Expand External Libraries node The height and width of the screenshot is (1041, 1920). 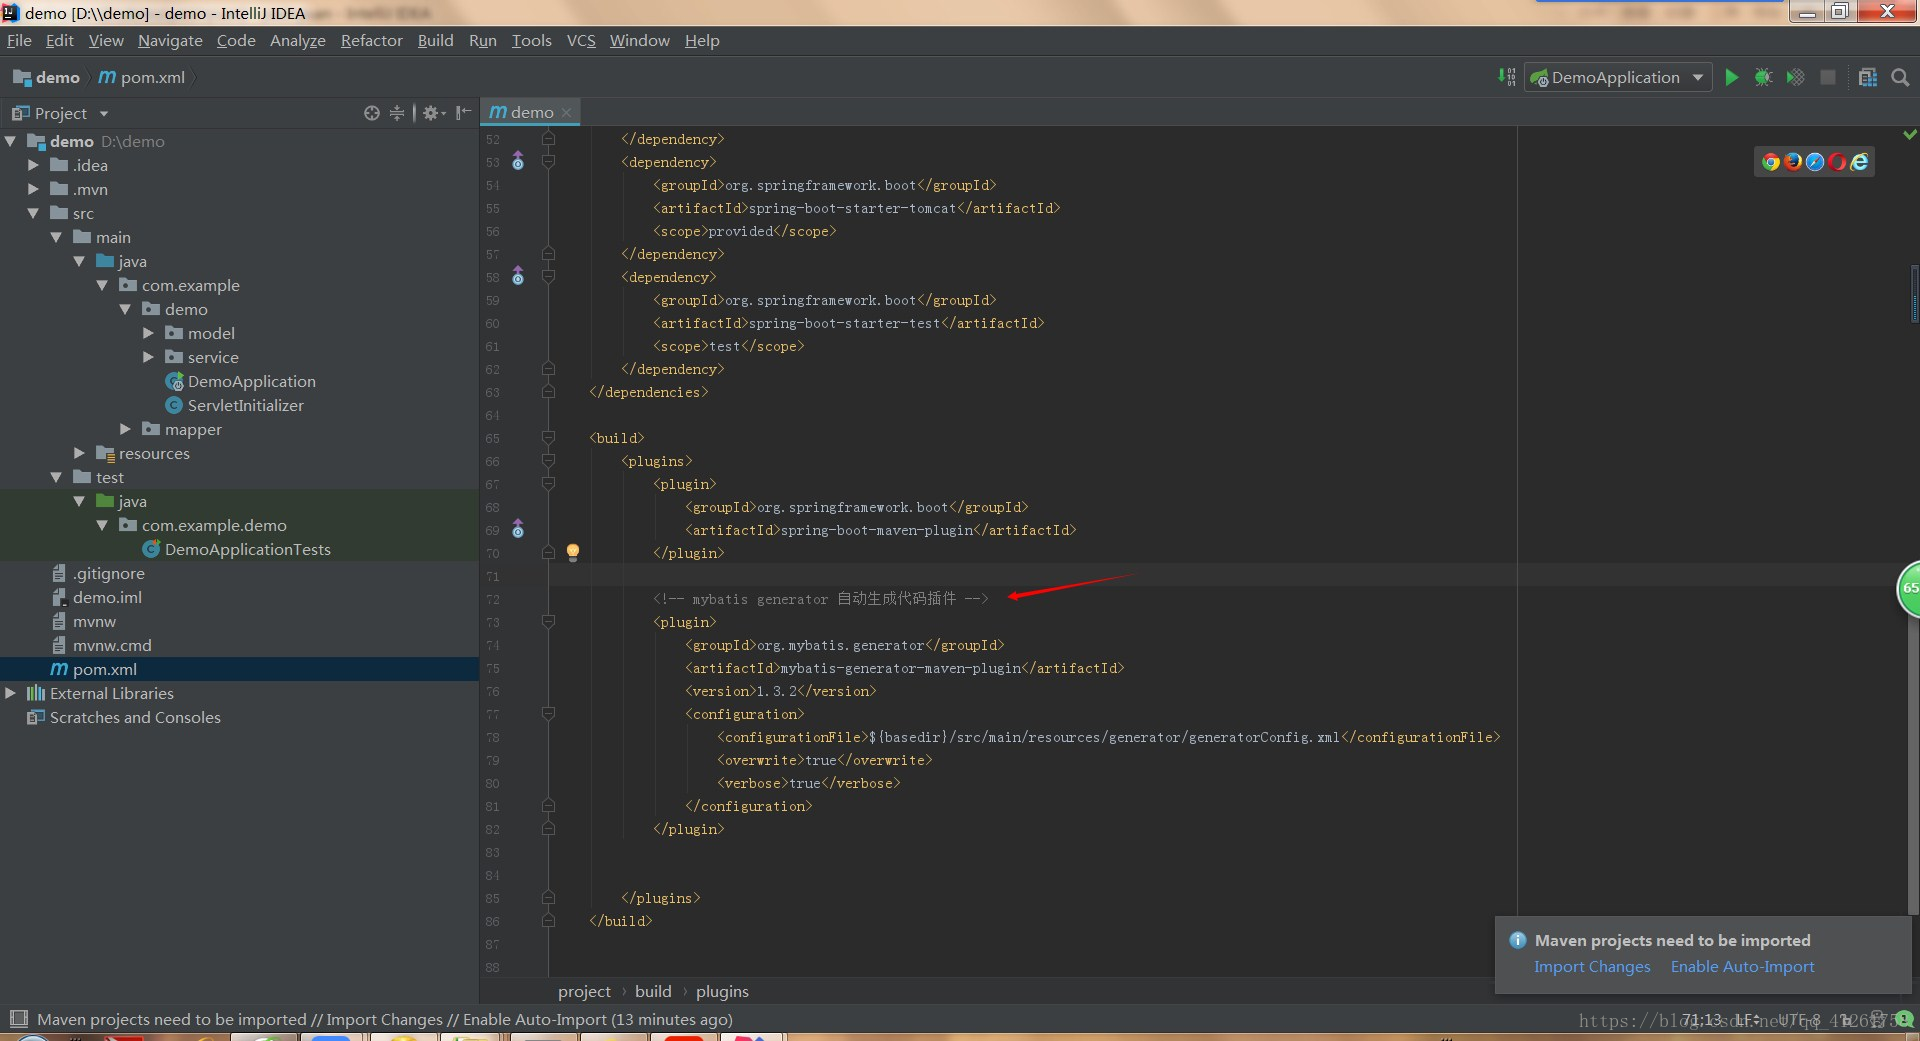10,693
